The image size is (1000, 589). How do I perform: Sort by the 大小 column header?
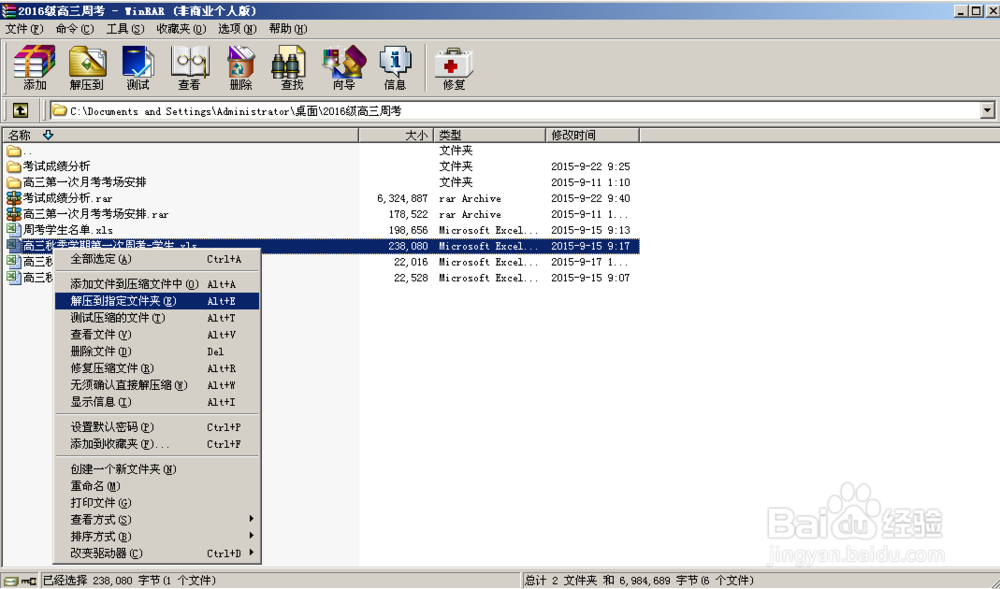(396, 135)
